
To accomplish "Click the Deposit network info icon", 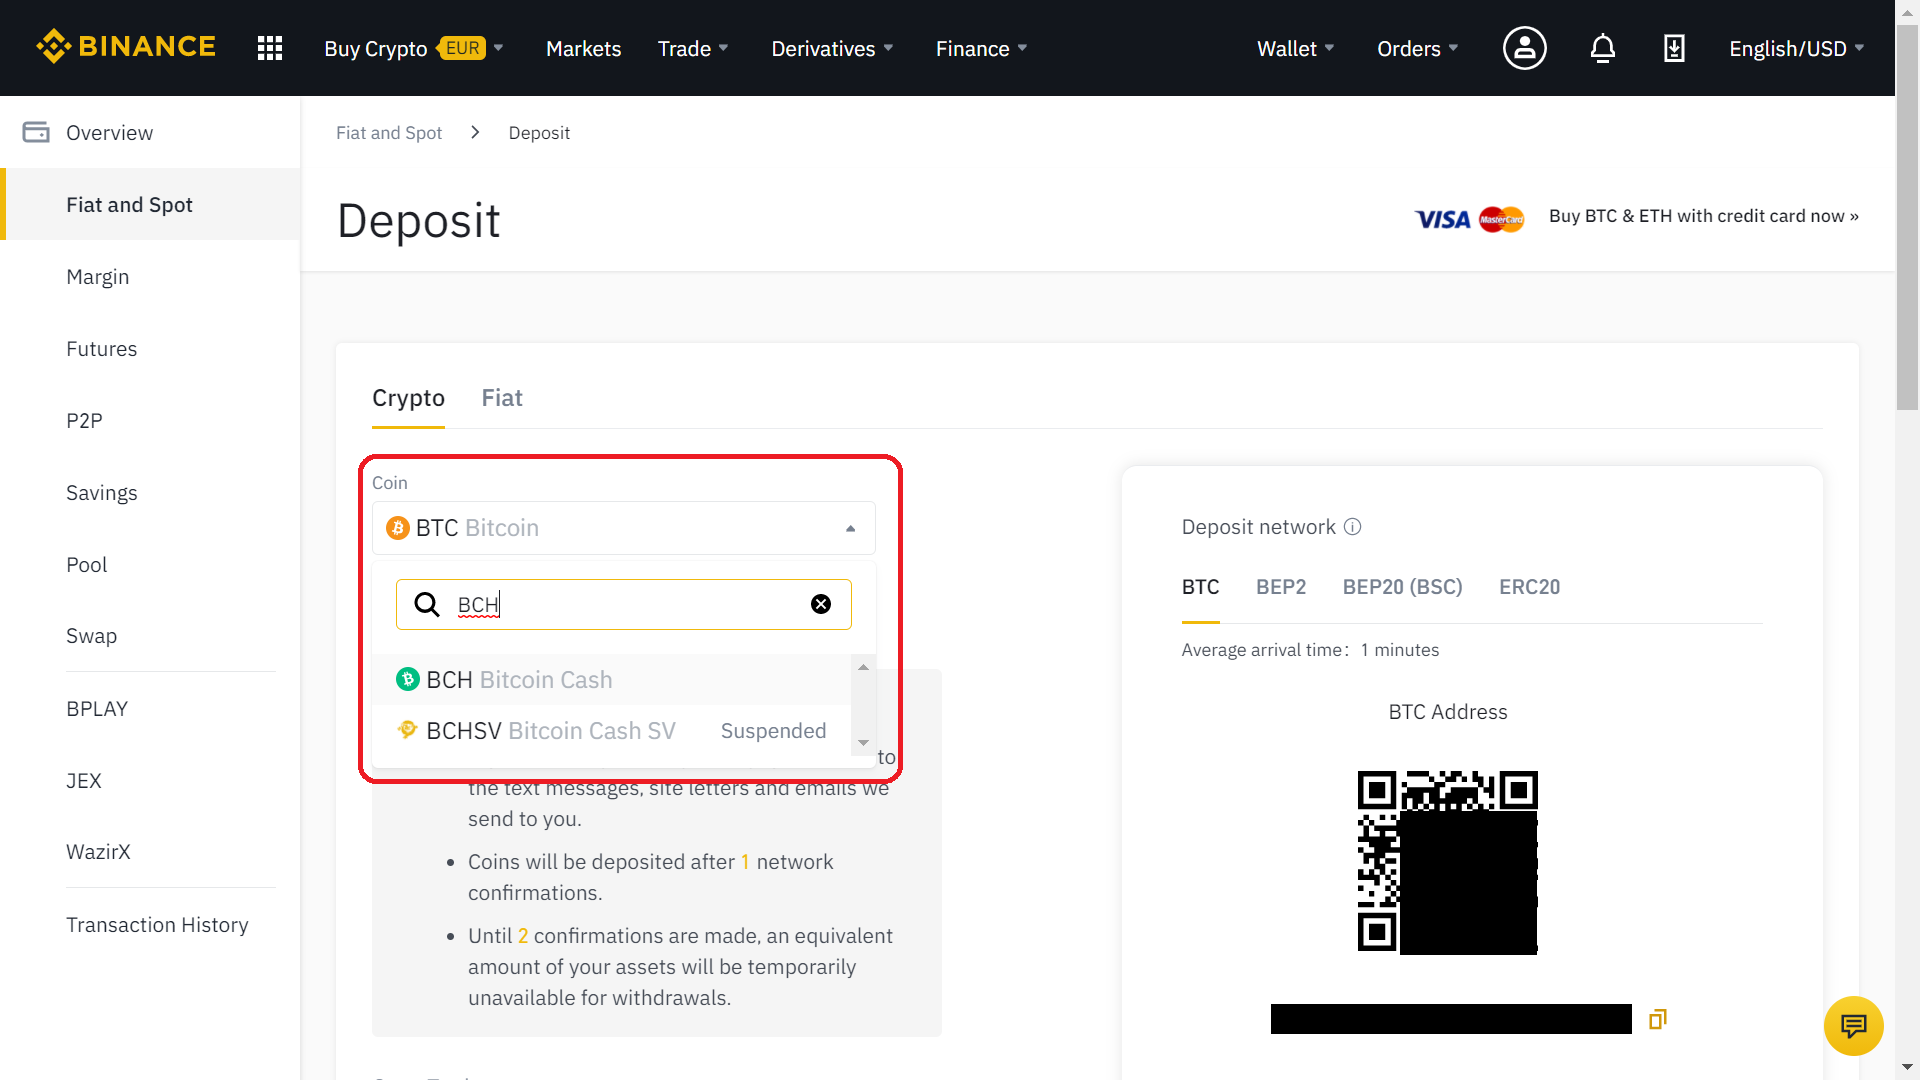I will [1352, 527].
